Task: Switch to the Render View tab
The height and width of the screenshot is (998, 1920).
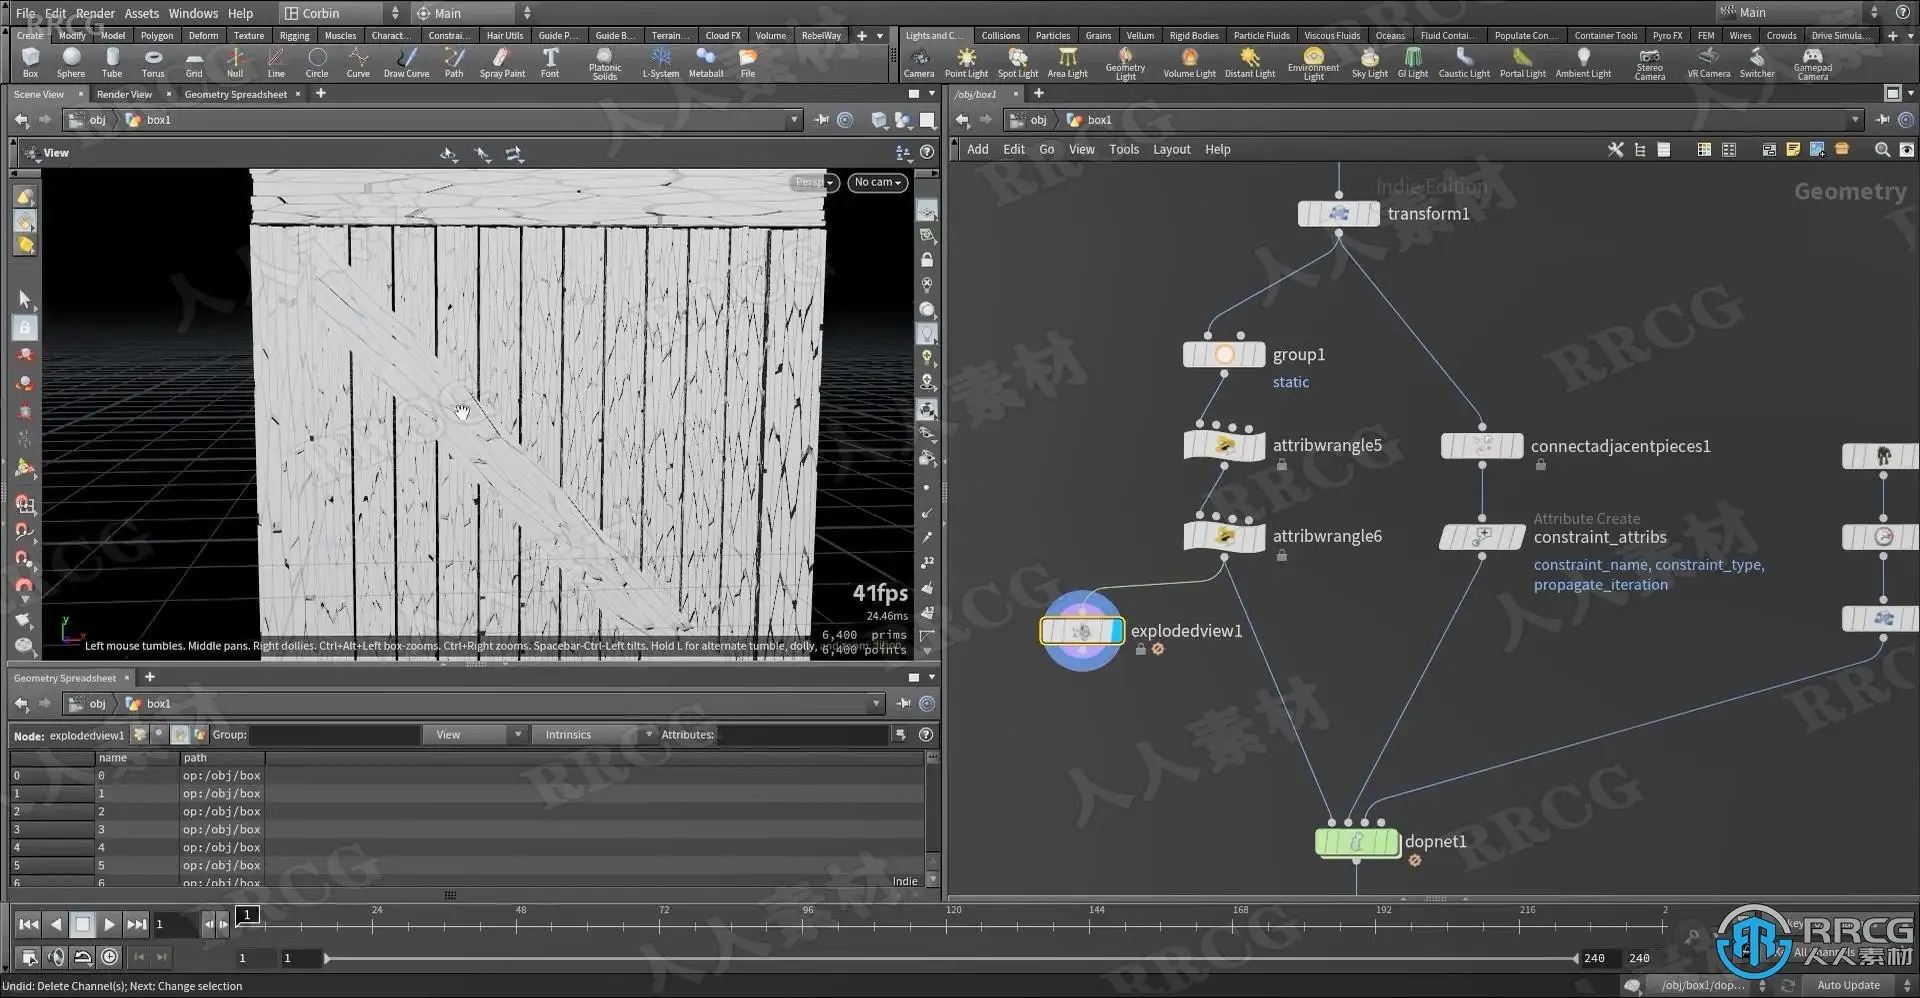Action: pos(124,94)
